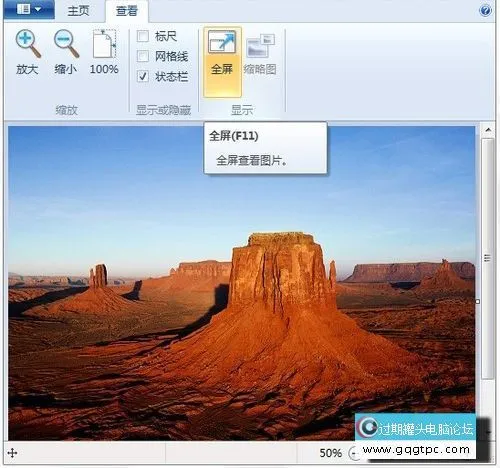
Task: Uncheck the 状态栏 status bar checkbox
Action: (143, 77)
